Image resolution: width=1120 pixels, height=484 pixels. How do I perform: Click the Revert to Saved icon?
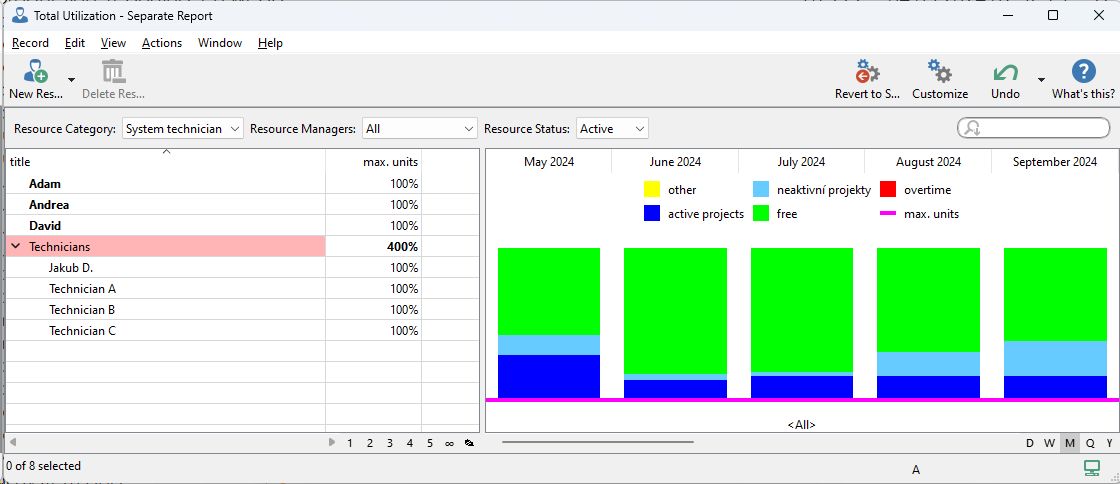867,72
